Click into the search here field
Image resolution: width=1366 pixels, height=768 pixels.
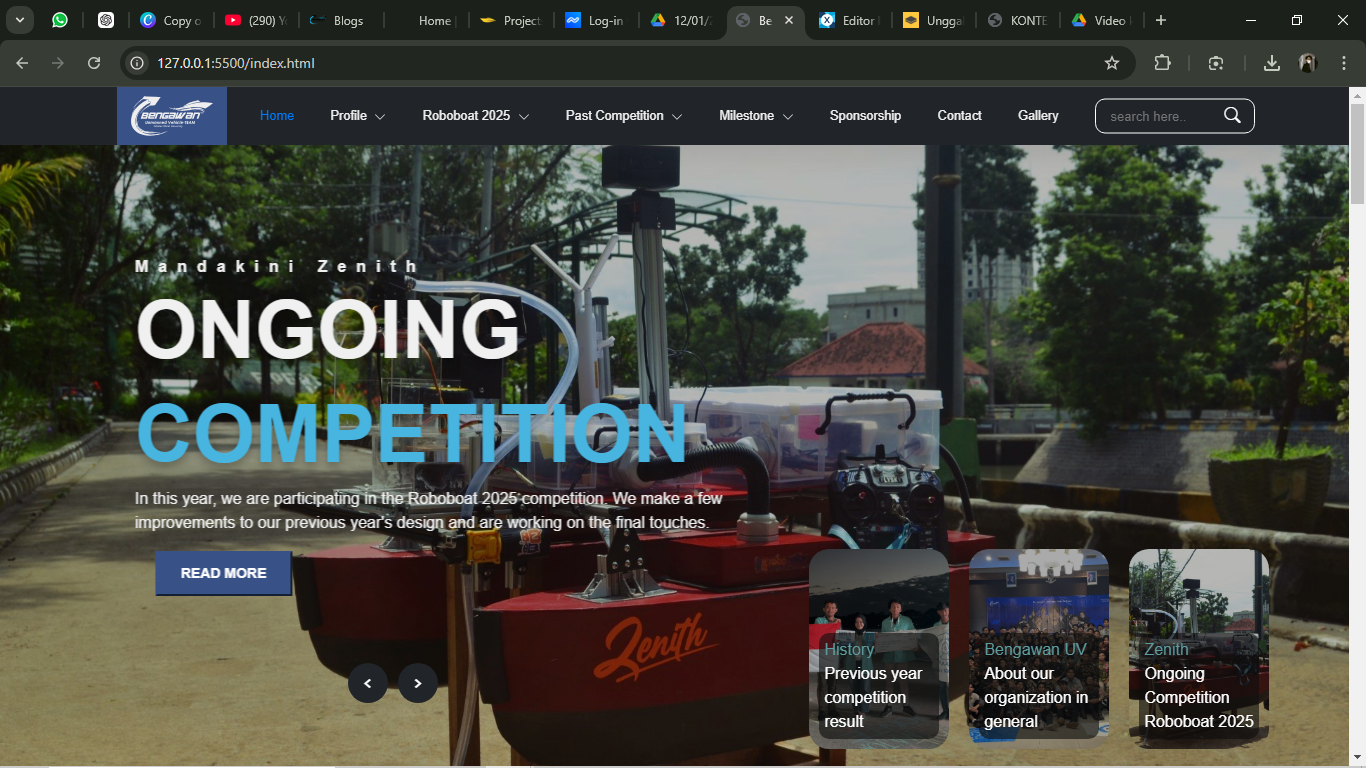click(1160, 116)
